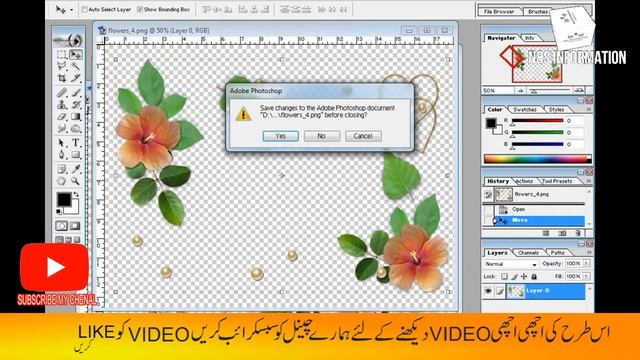Select the History Brush tool
The height and width of the screenshot is (360, 640).
76,104
